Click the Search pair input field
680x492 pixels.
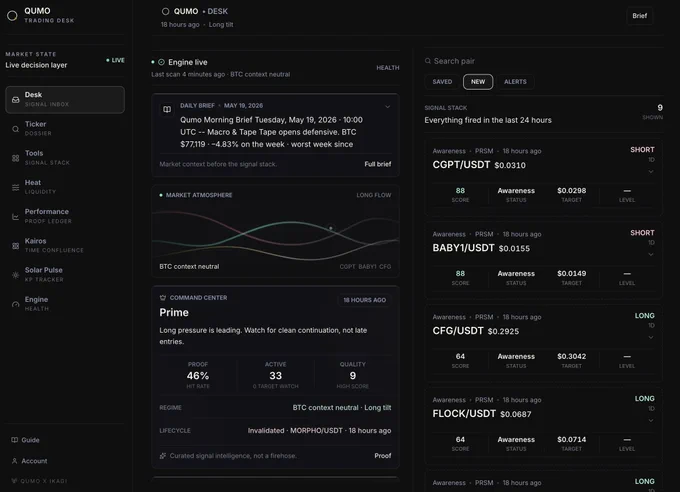[543, 61]
